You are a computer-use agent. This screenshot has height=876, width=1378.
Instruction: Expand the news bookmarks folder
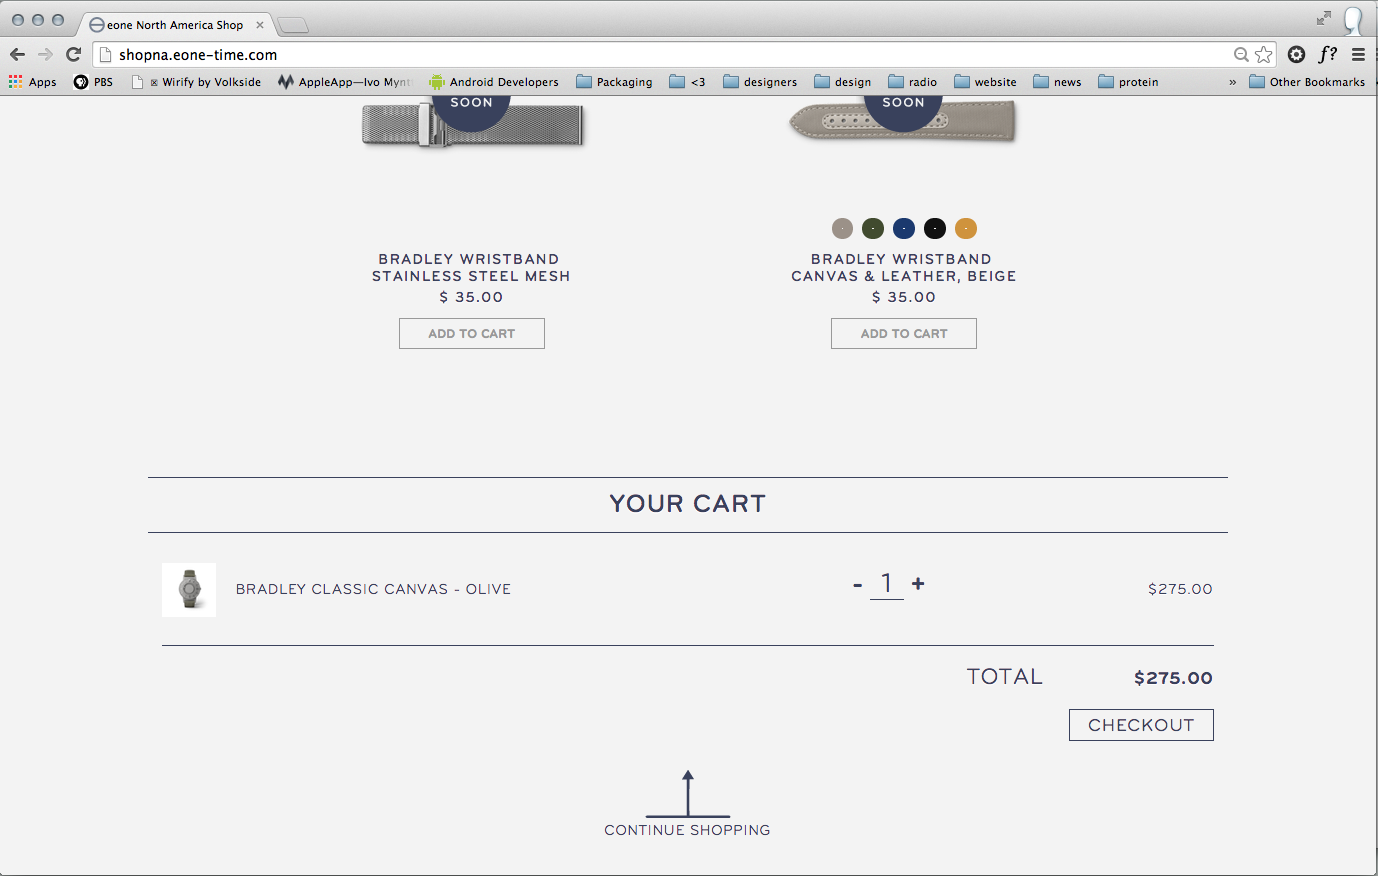click(1057, 82)
